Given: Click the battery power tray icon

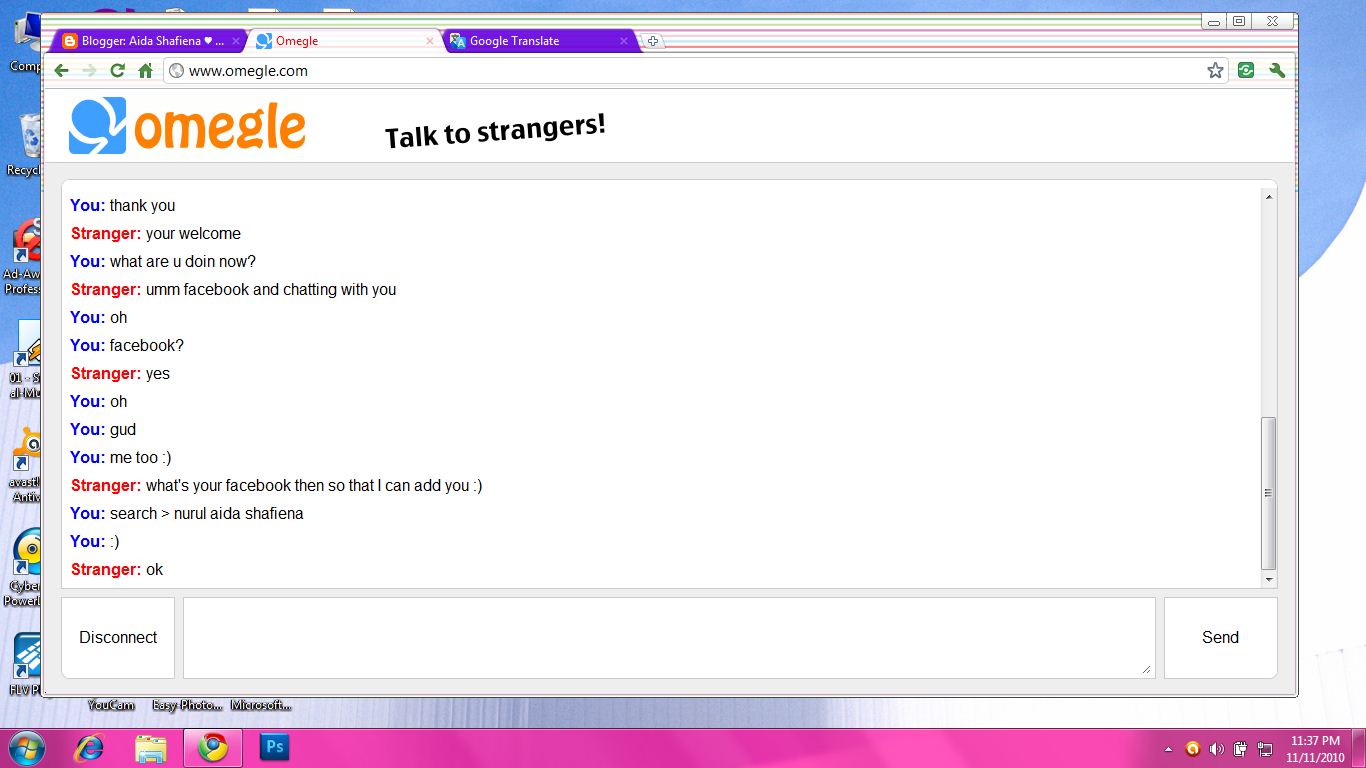Looking at the screenshot, I should (1240, 748).
